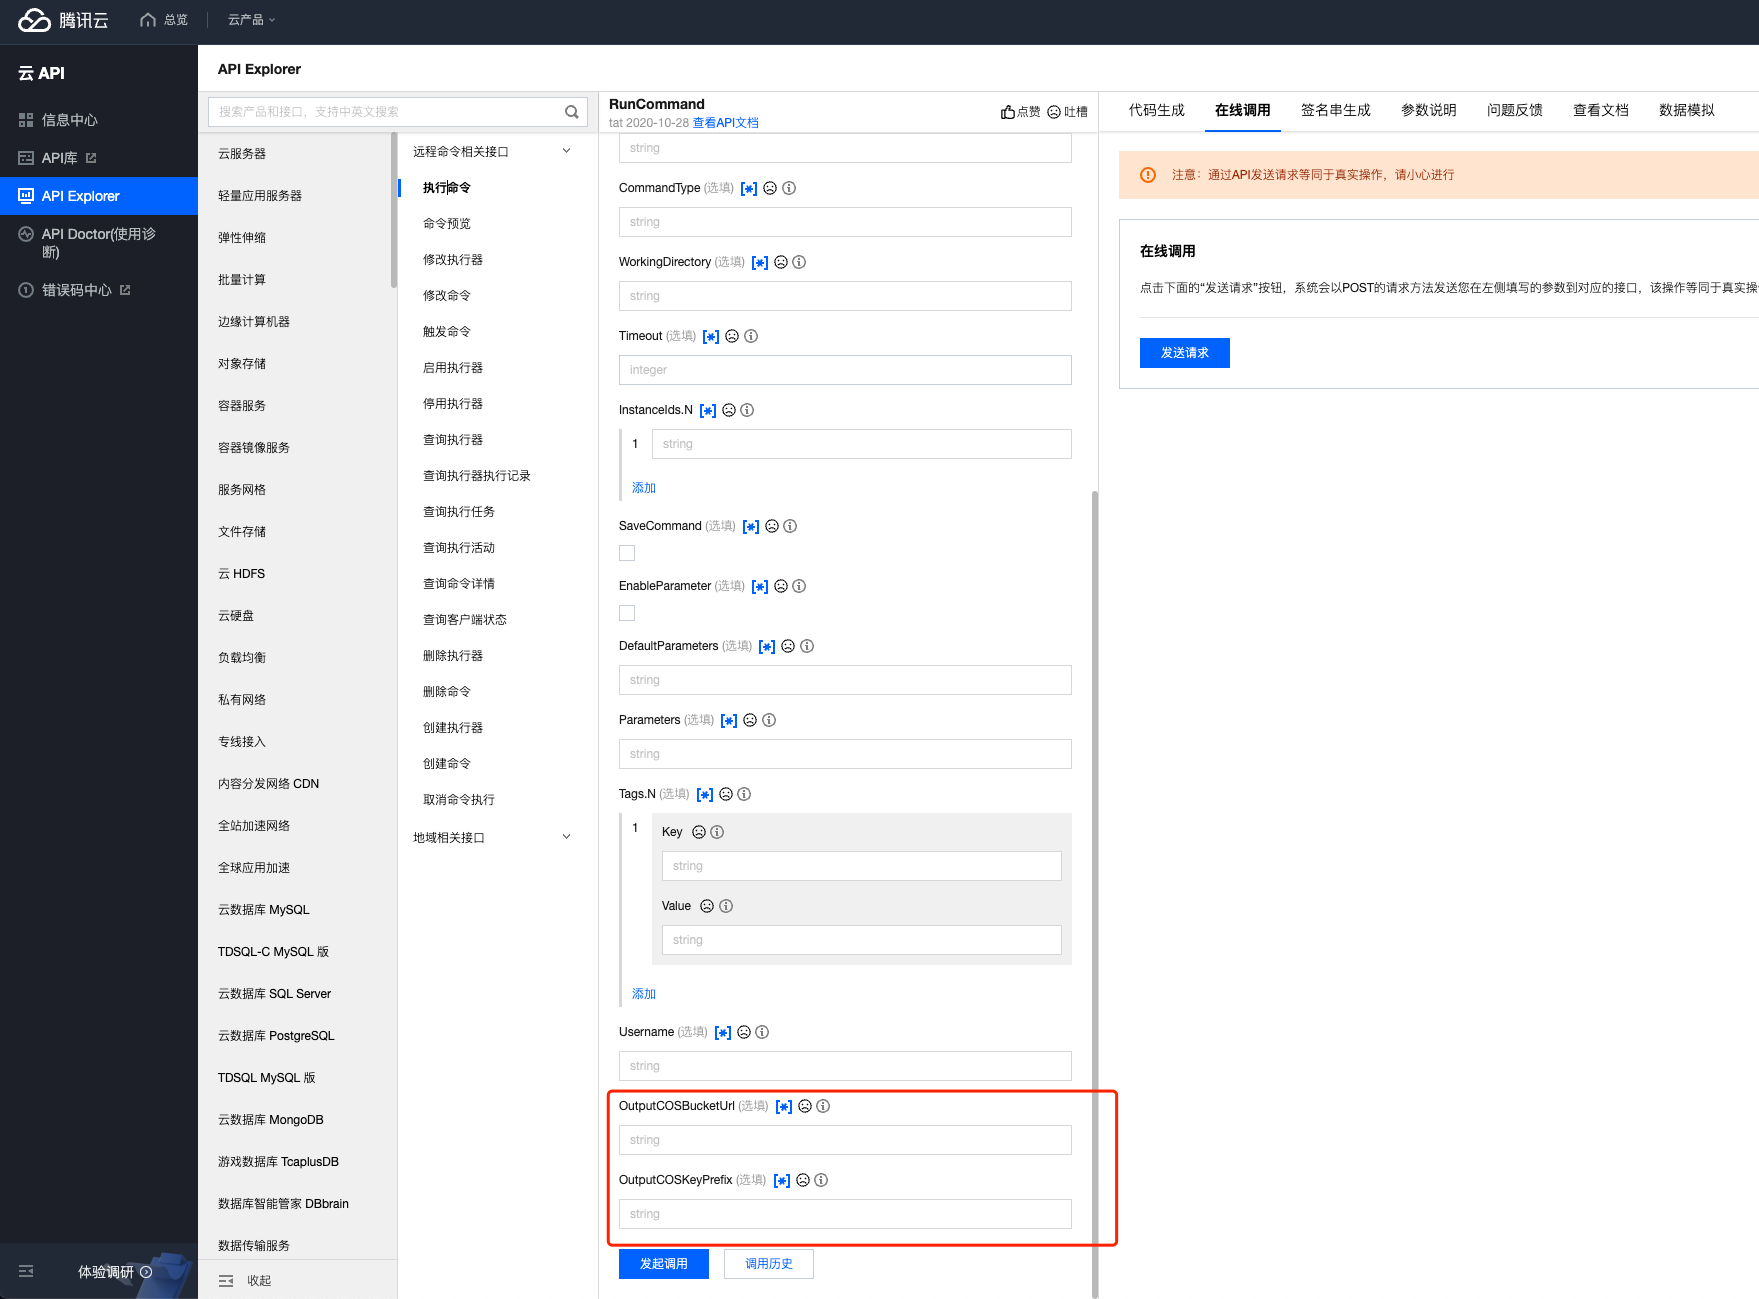Screen dimensions: 1759x1299
Task: Select 取消命令执行 interface
Action: click(459, 800)
